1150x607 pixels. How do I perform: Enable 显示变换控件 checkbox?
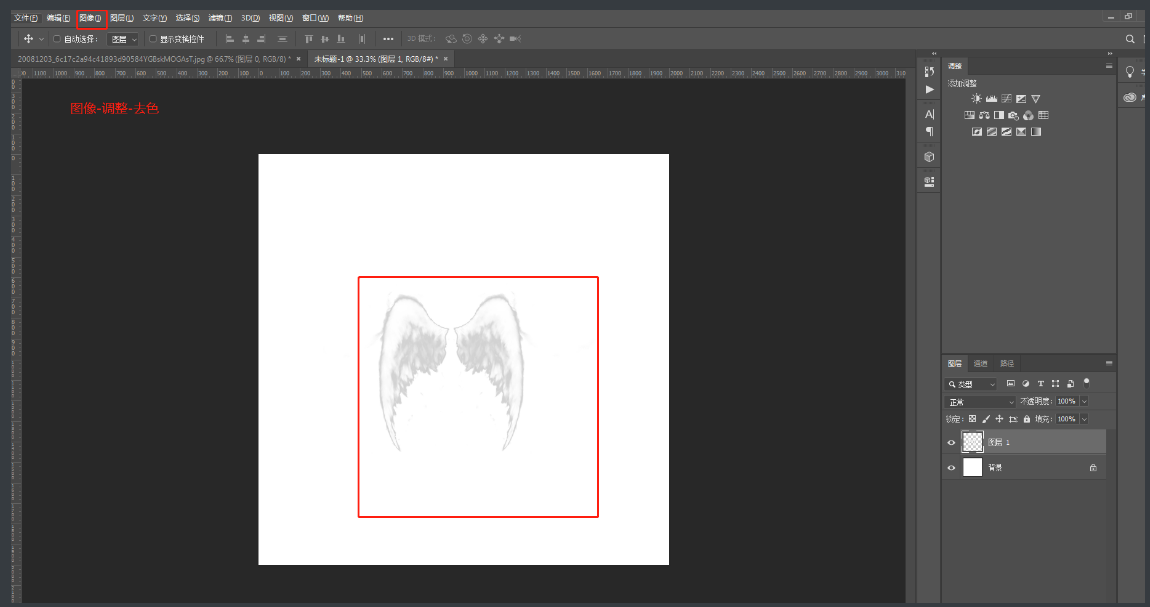tap(153, 39)
